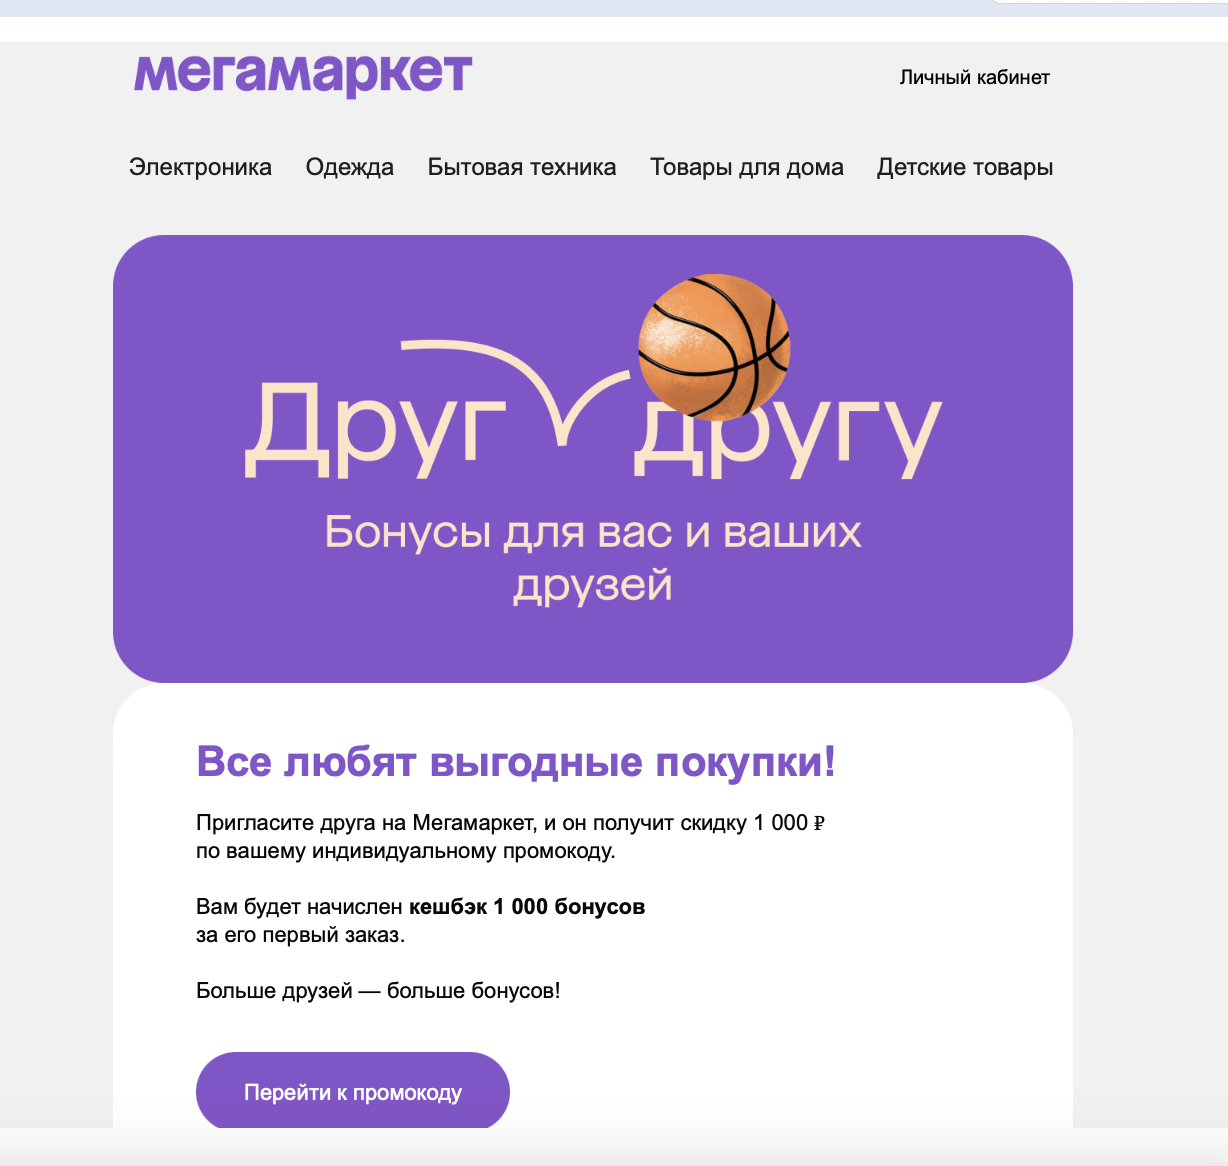Click the bold 'кешбэк 1 000 бонусов' text

[x=527, y=907]
